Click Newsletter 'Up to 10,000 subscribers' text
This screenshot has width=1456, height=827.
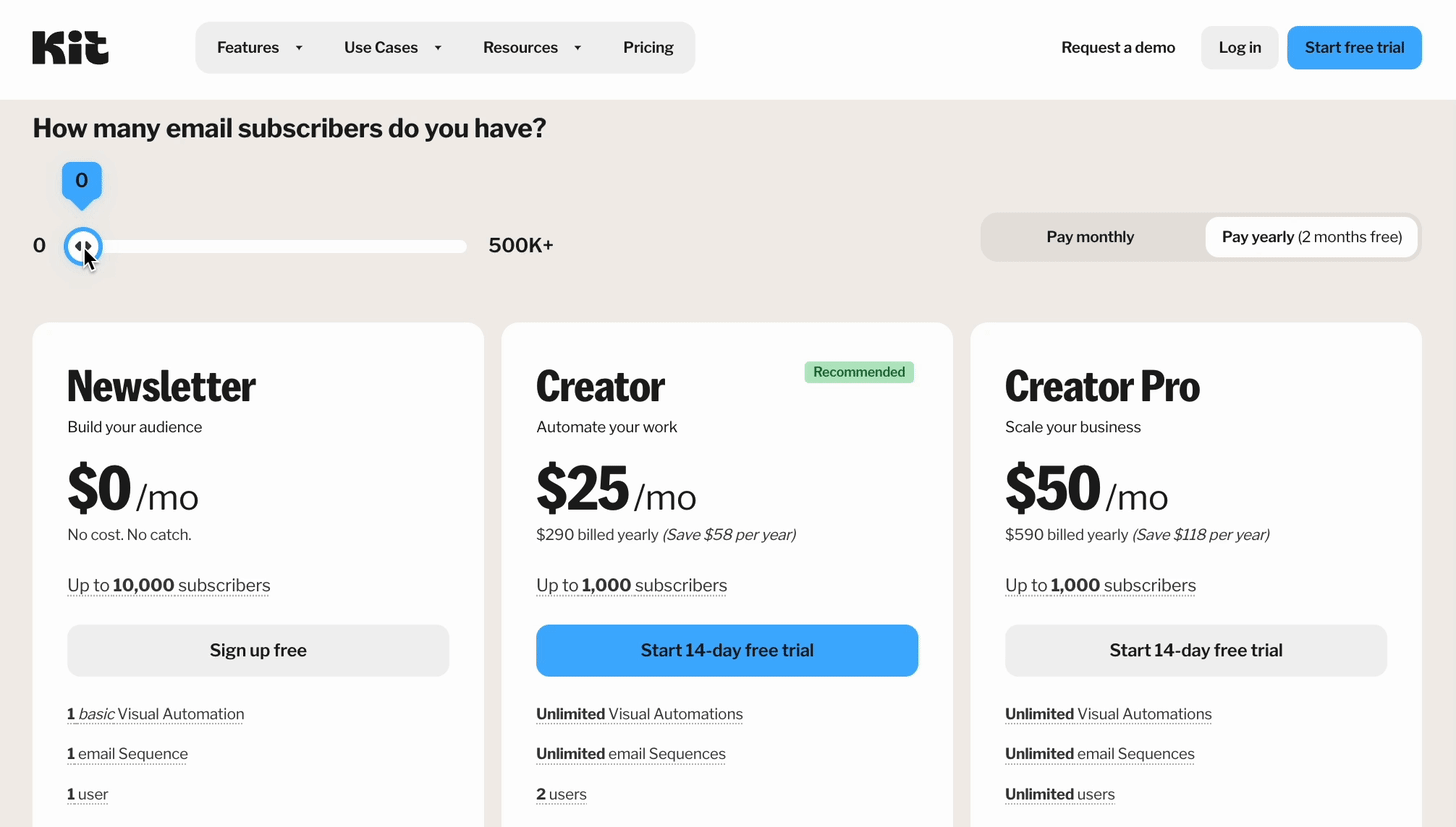(x=169, y=585)
